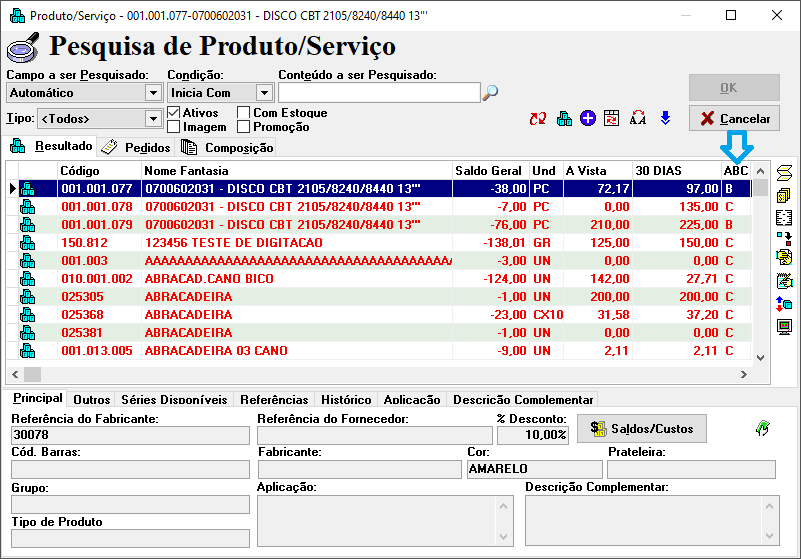This screenshot has width=801, height=559.
Task: Tick the Promoção checkbox
Action: tap(244, 127)
